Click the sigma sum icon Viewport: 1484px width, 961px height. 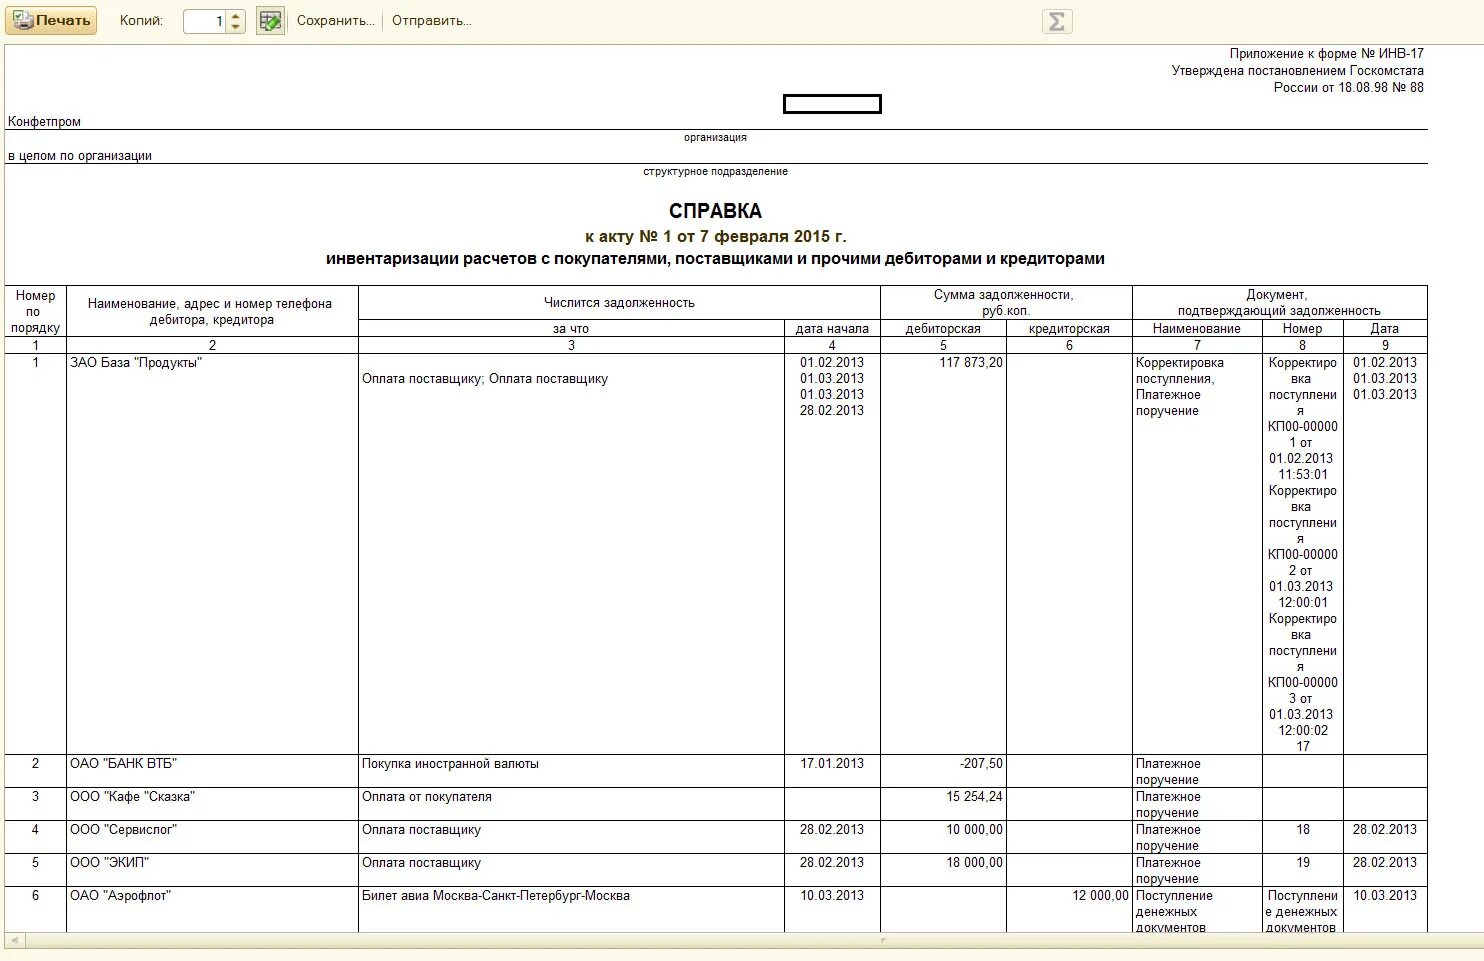(1057, 21)
